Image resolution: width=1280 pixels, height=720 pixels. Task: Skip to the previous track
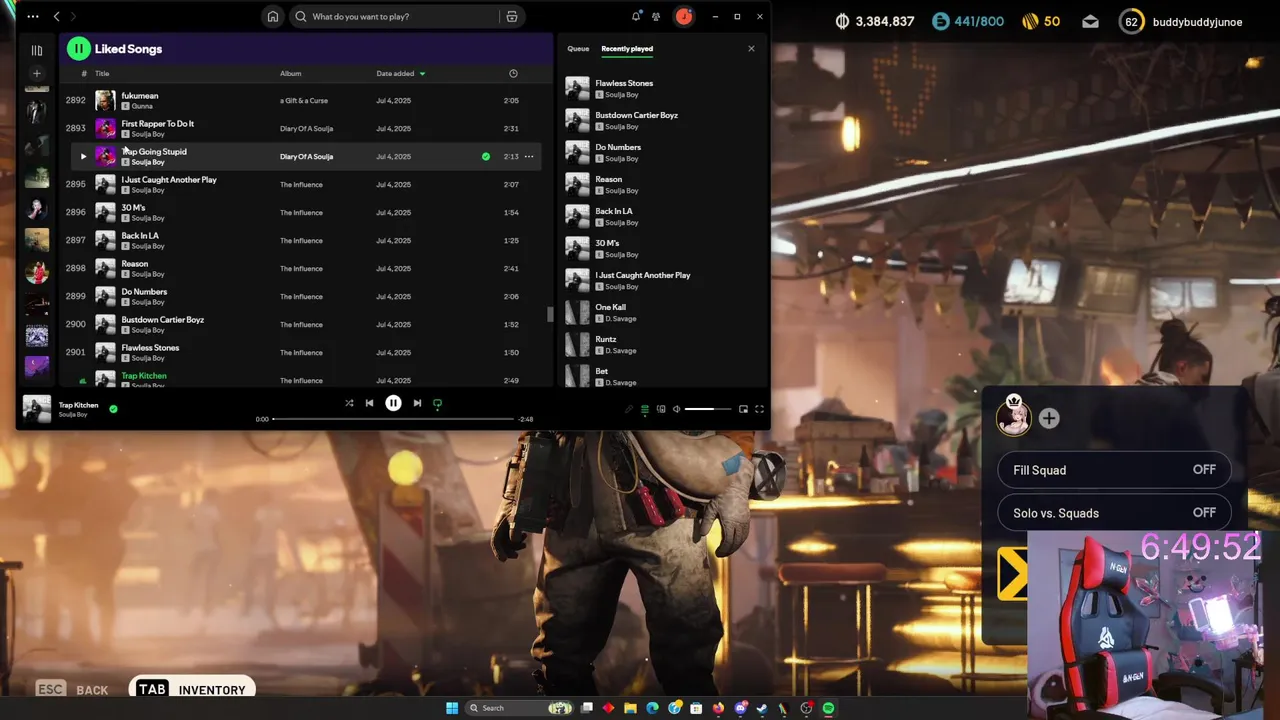click(x=369, y=403)
